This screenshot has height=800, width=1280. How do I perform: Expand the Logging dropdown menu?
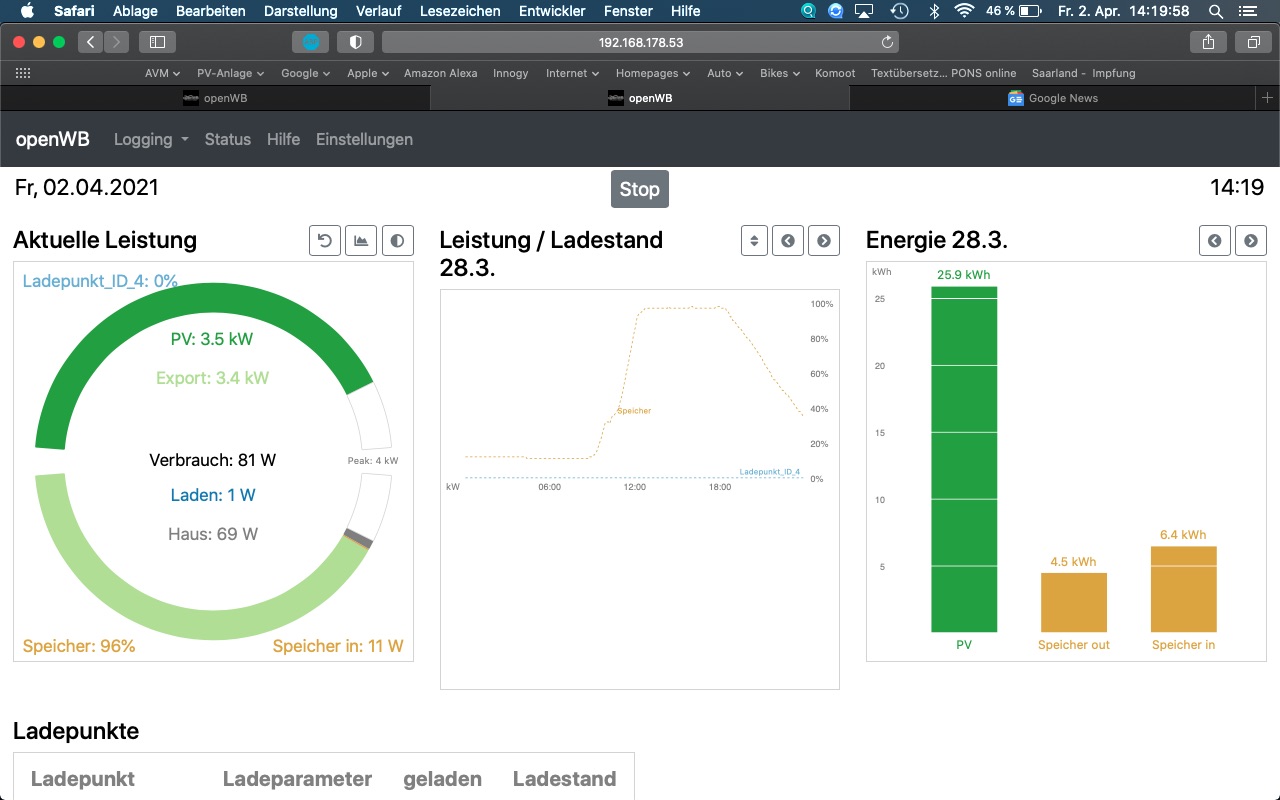[x=151, y=140]
